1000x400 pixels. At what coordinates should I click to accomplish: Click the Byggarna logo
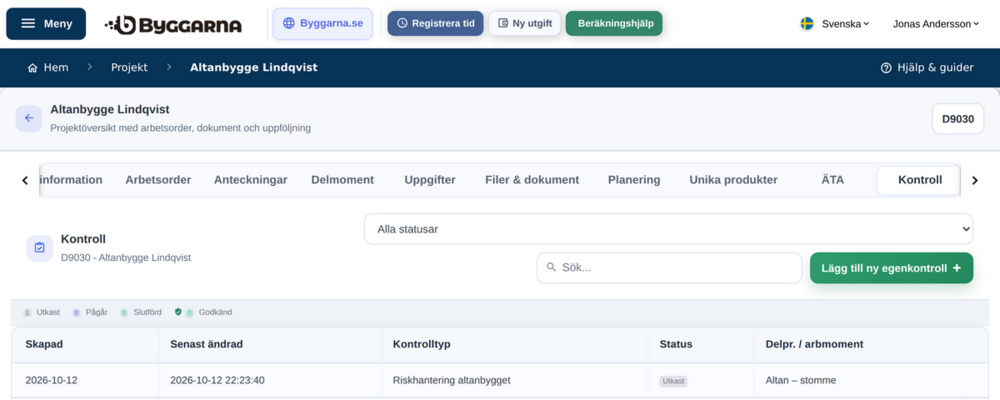click(173, 24)
